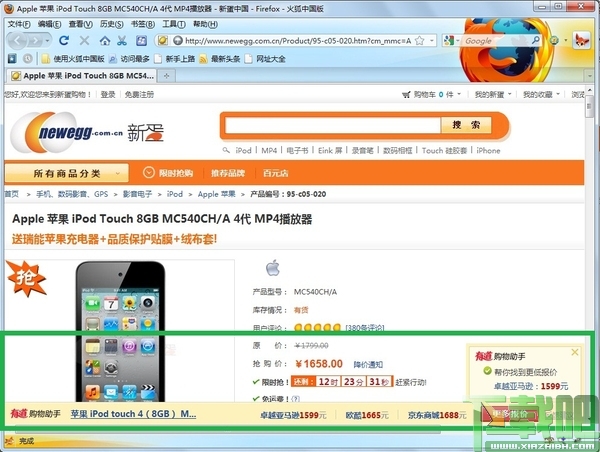Expand 所有商品分类 category dropdown
This screenshot has width=600, height=452.
point(67,173)
